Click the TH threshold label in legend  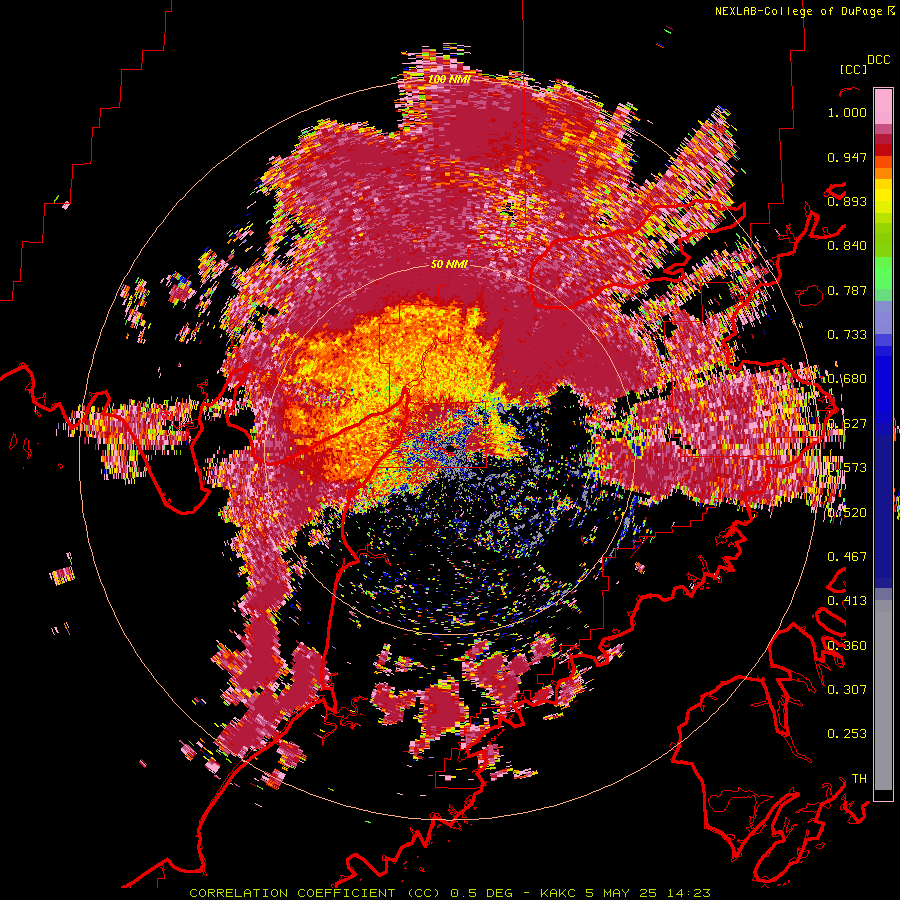coord(859,779)
